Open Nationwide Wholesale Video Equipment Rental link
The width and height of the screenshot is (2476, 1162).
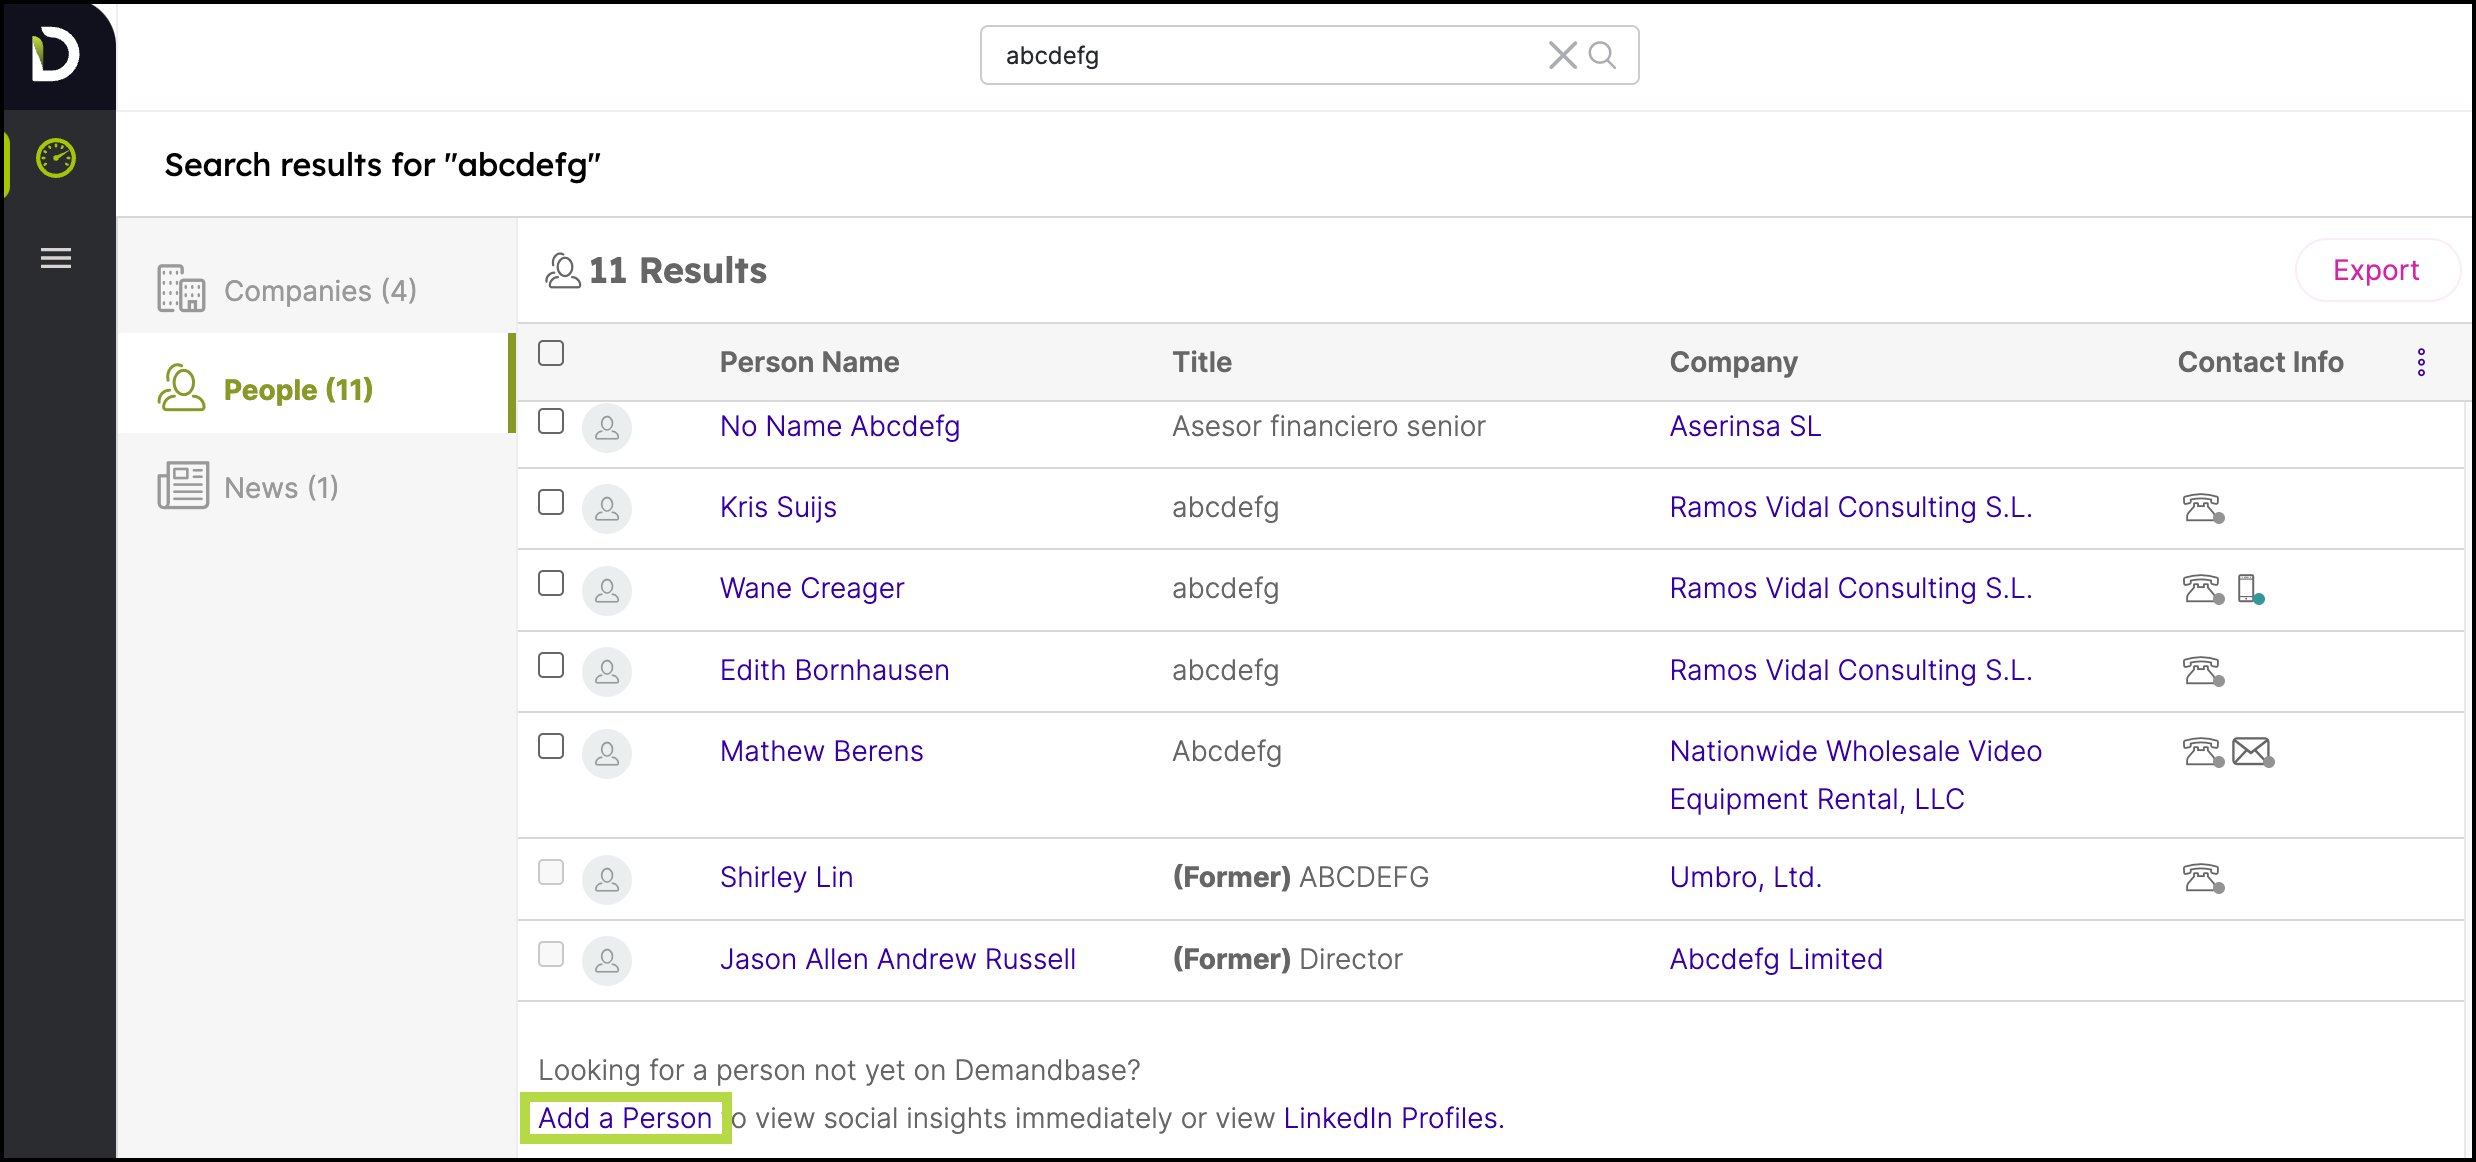click(1856, 775)
